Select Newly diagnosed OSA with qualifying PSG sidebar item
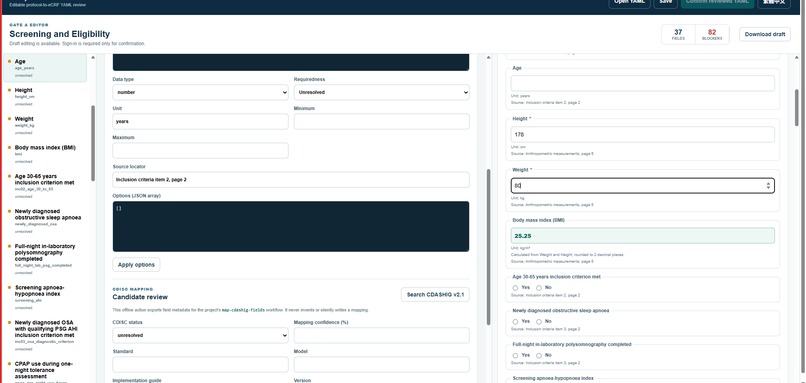806x383 pixels. (45, 335)
